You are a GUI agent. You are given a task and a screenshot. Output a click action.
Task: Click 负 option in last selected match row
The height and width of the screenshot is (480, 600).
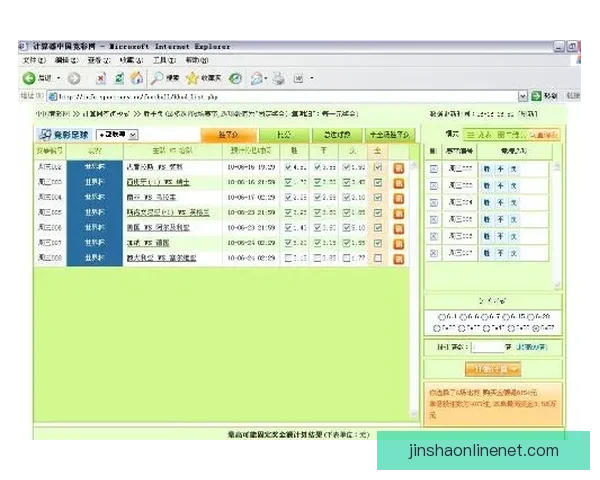point(514,253)
